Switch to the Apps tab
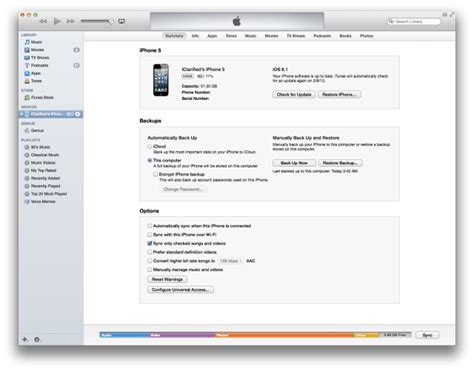 point(212,36)
